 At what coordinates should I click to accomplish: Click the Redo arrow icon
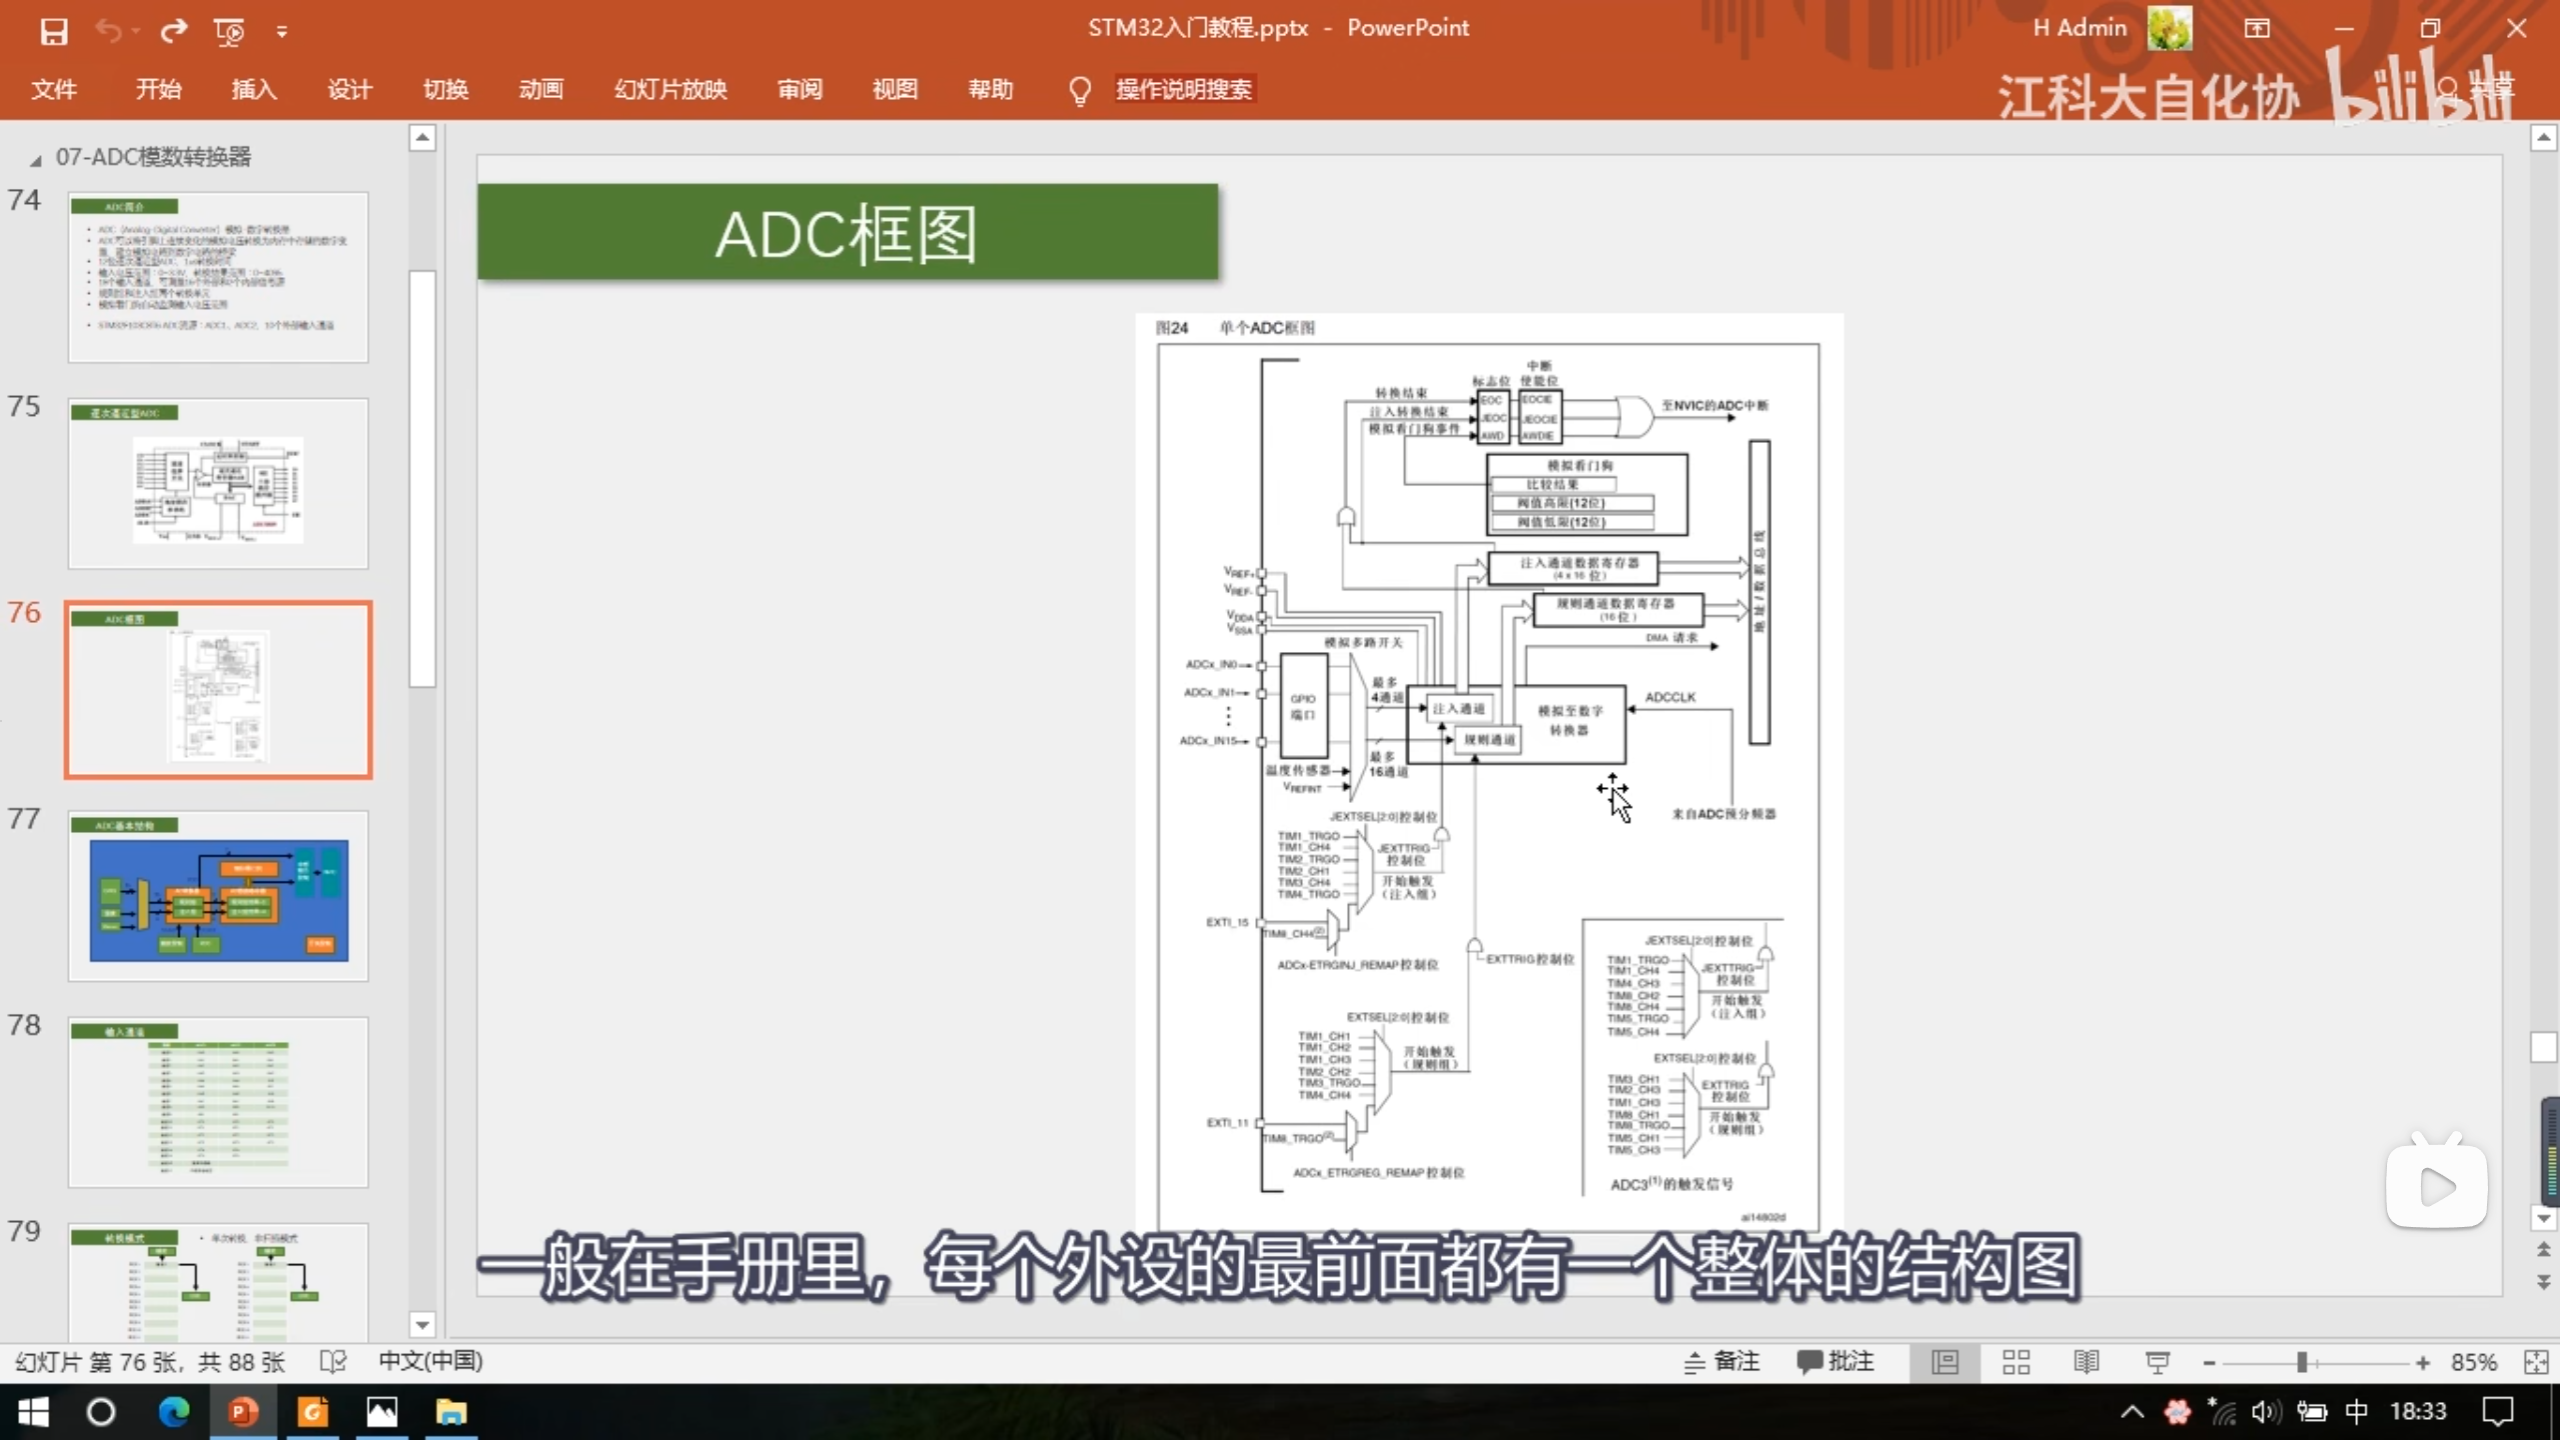174,31
